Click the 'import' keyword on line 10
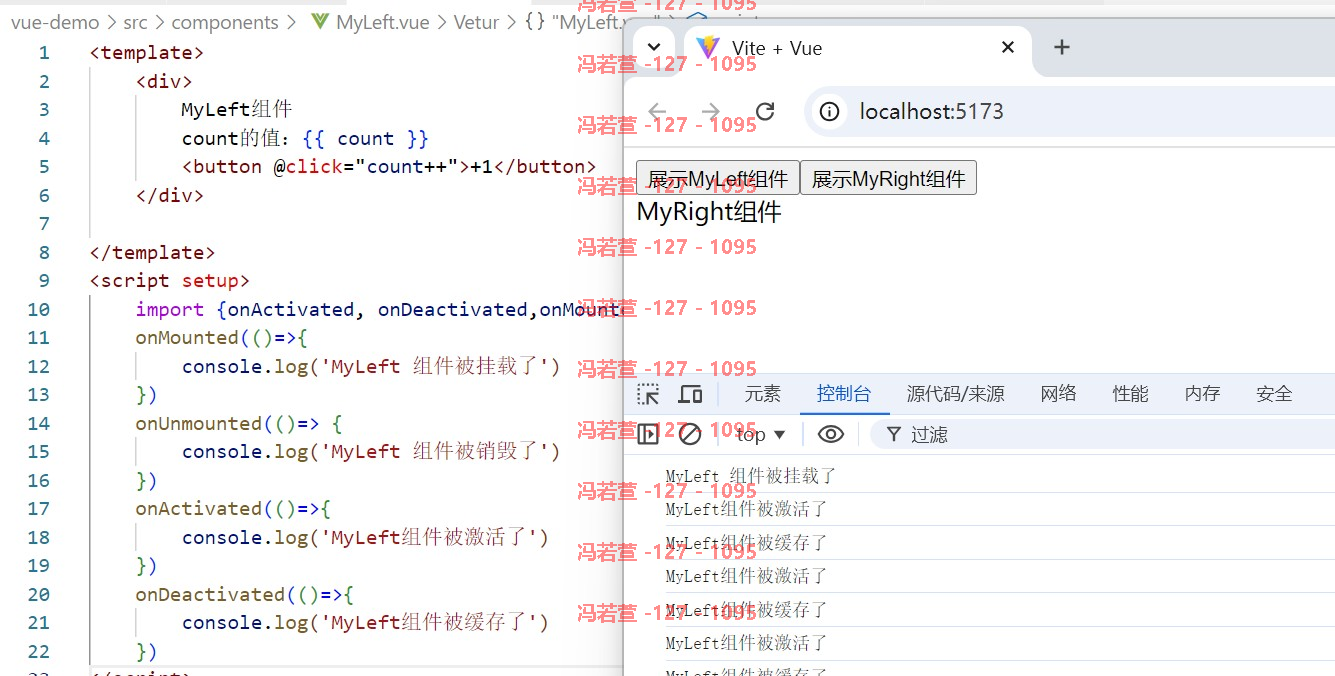The image size is (1335, 676). [169, 309]
